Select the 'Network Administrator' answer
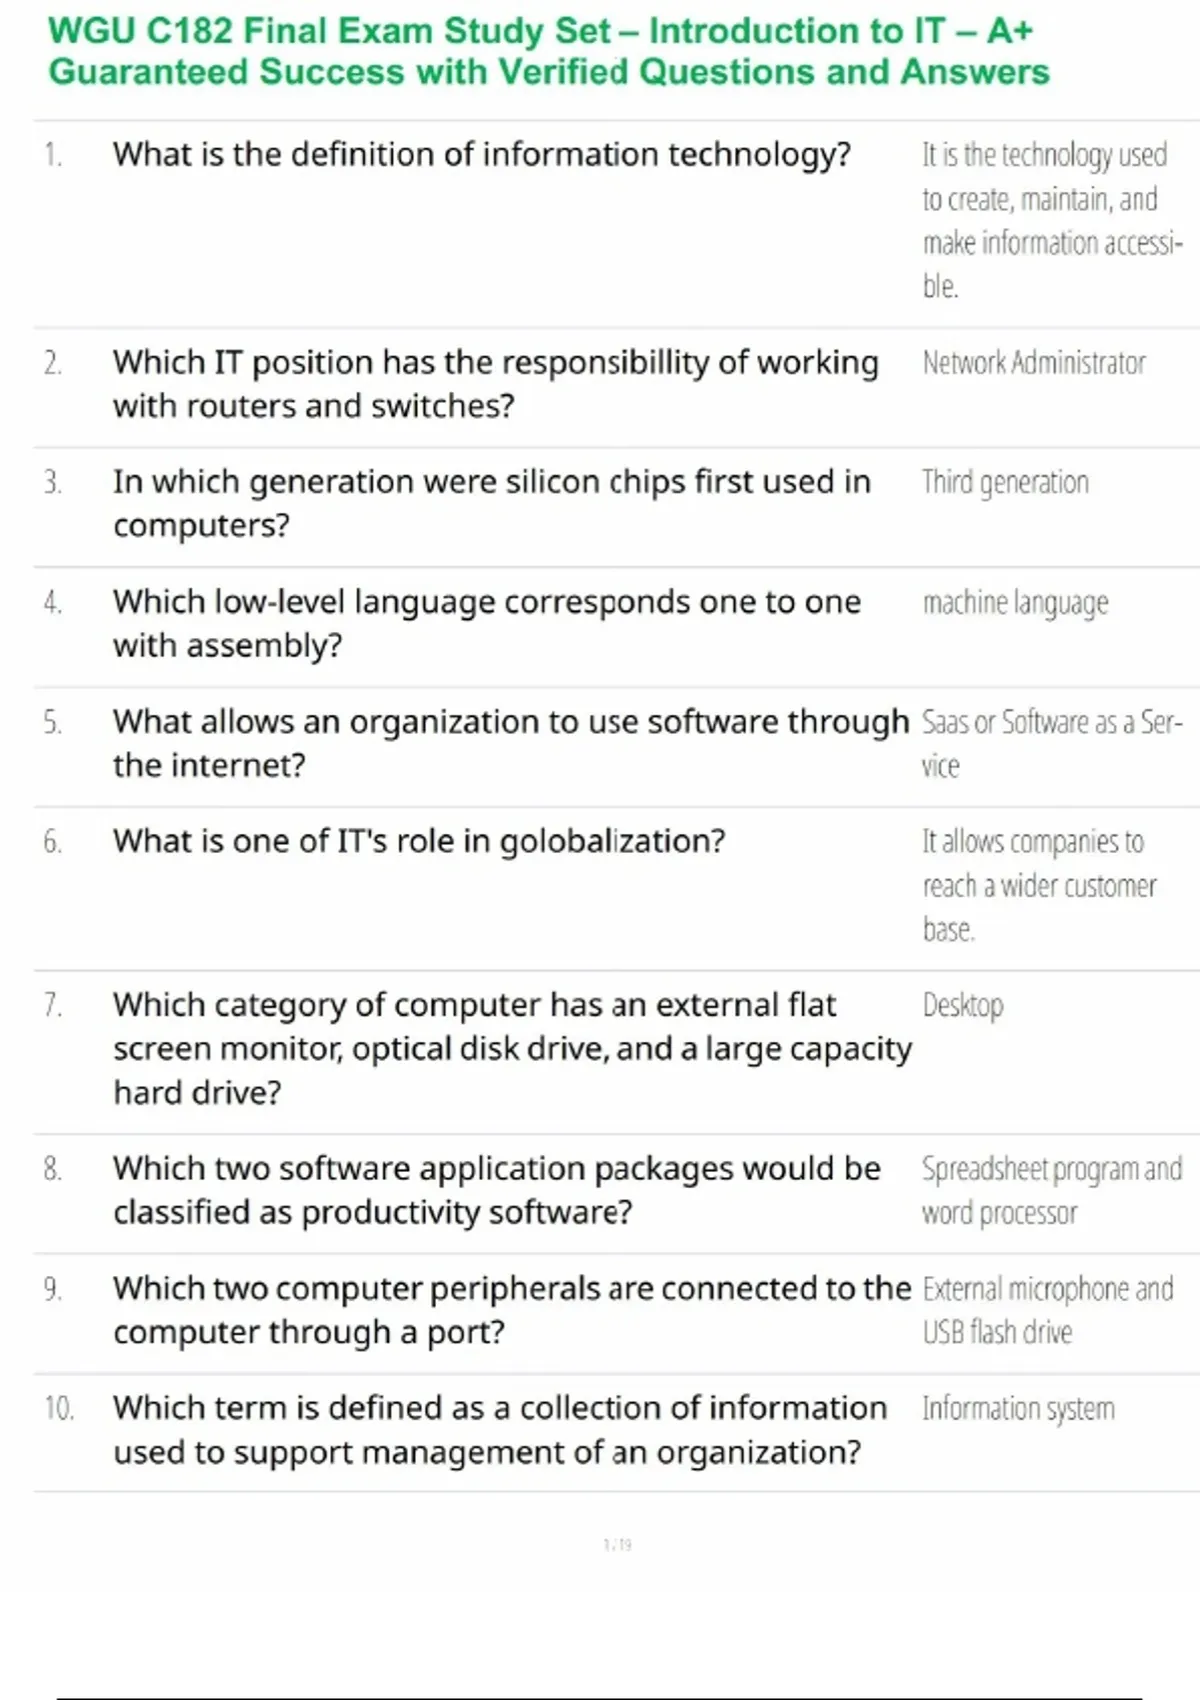This screenshot has width=1200, height=1700. pyautogui.click(x=1034, y=363)
